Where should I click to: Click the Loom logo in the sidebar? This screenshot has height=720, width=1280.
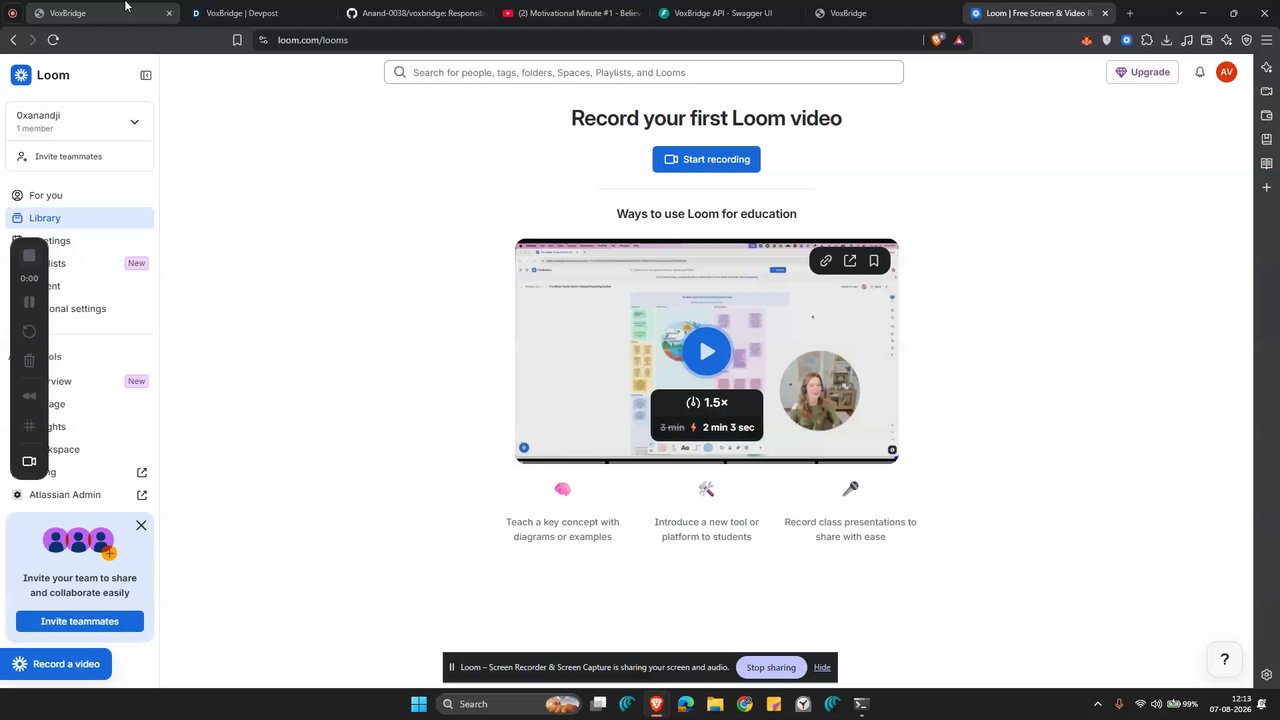pos(40,75)
